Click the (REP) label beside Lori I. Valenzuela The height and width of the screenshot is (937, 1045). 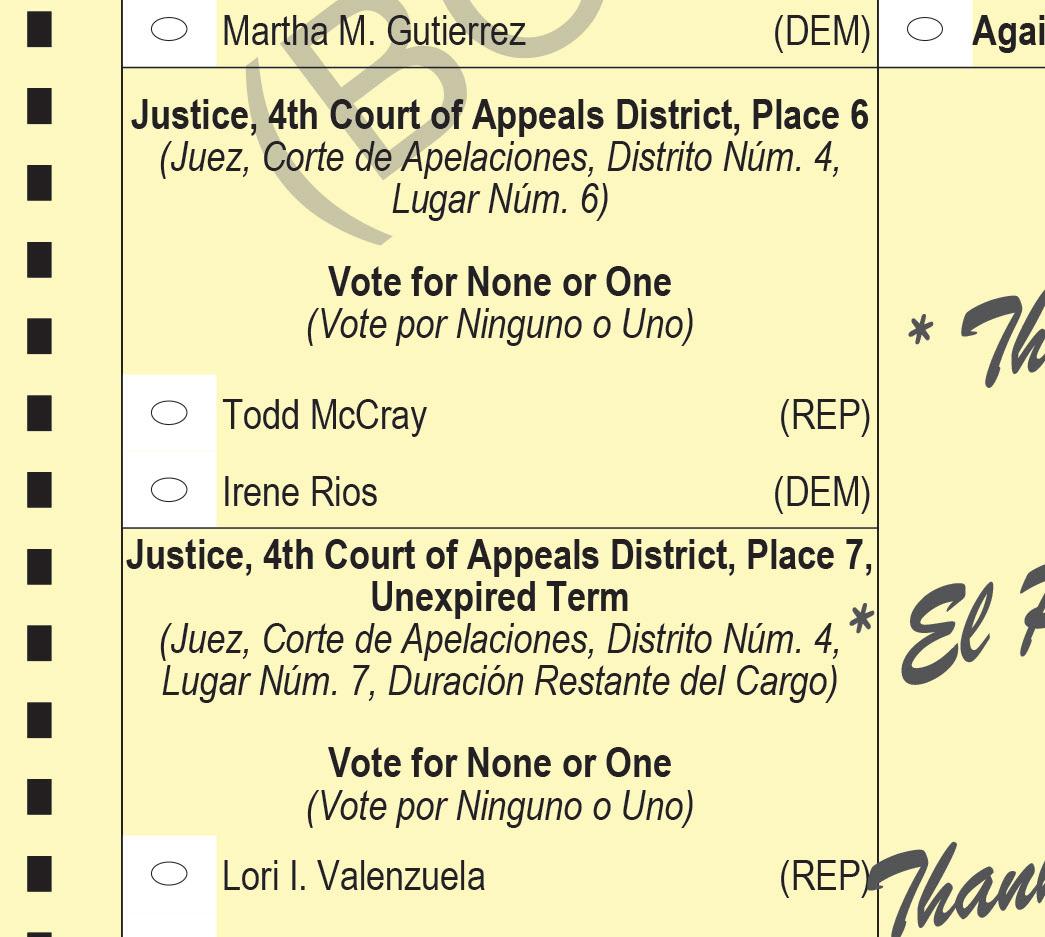click(825, 876)
